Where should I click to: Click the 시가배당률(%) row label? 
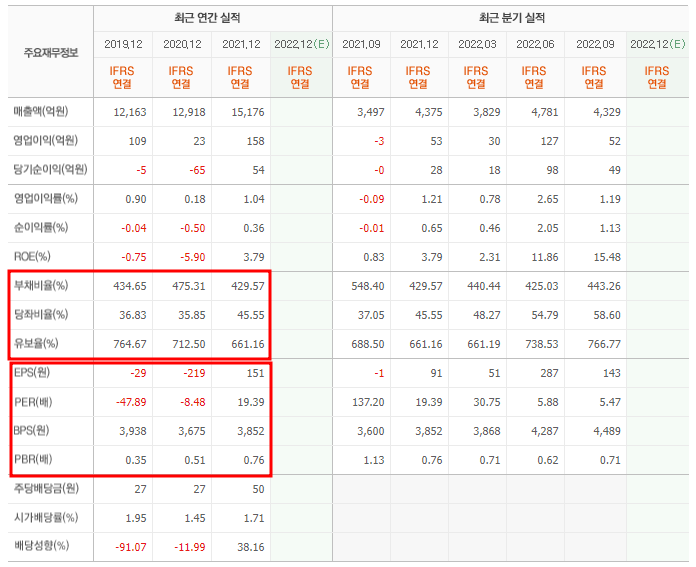pos(46,517)
